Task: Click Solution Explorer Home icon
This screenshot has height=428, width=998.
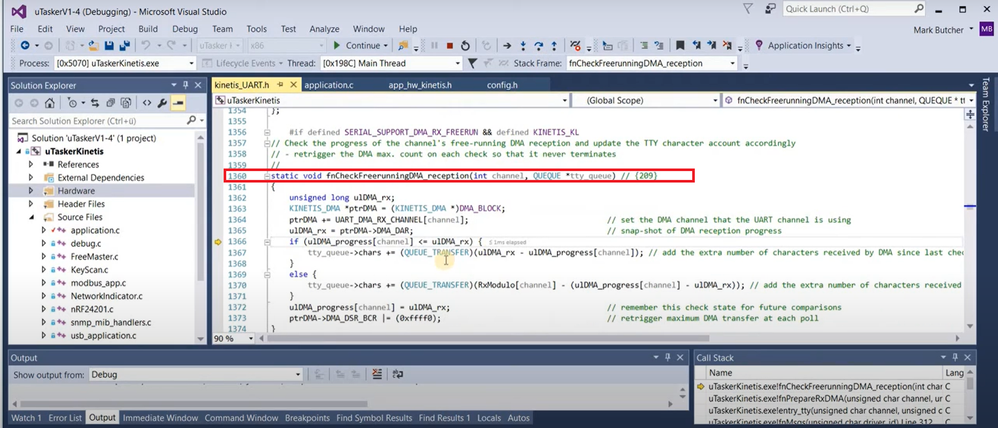Action: [50, 103]
